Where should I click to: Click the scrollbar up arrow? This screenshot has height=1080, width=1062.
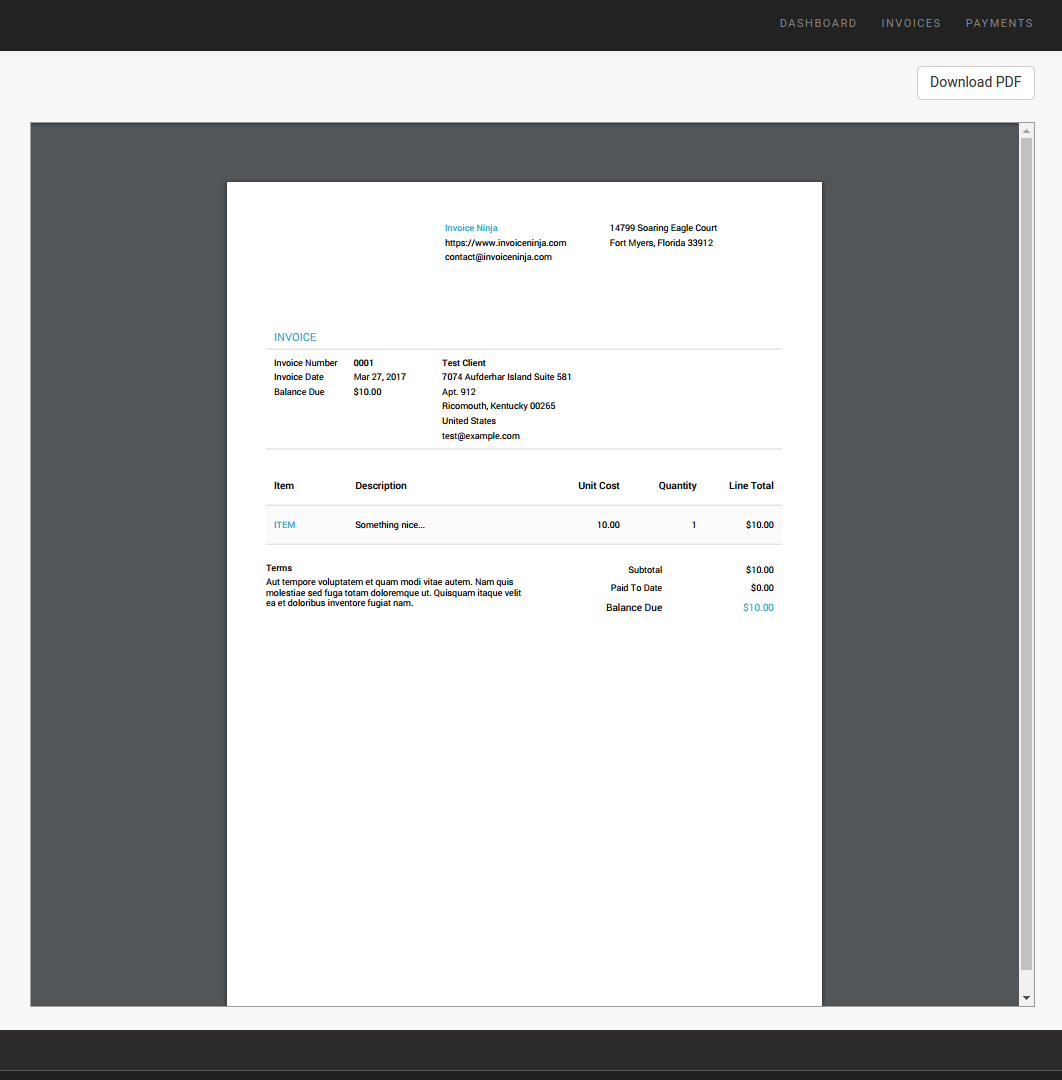[1026, 131]
